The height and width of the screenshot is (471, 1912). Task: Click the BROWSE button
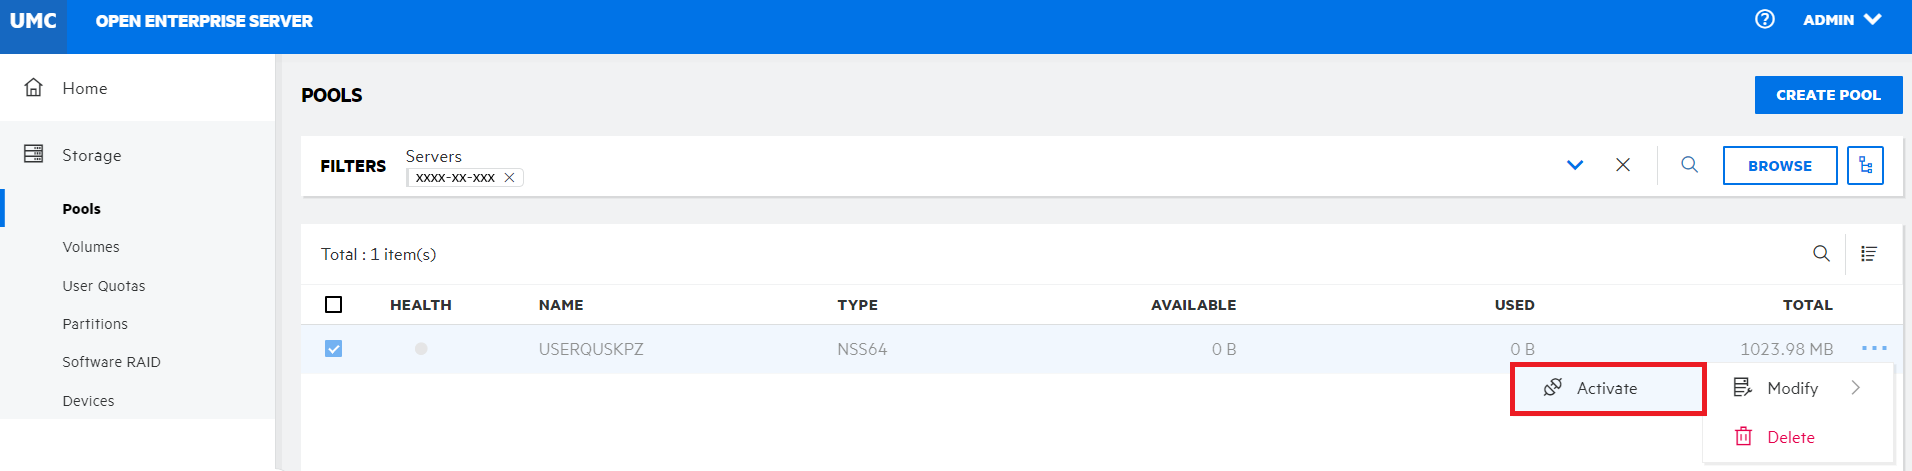1780,166
